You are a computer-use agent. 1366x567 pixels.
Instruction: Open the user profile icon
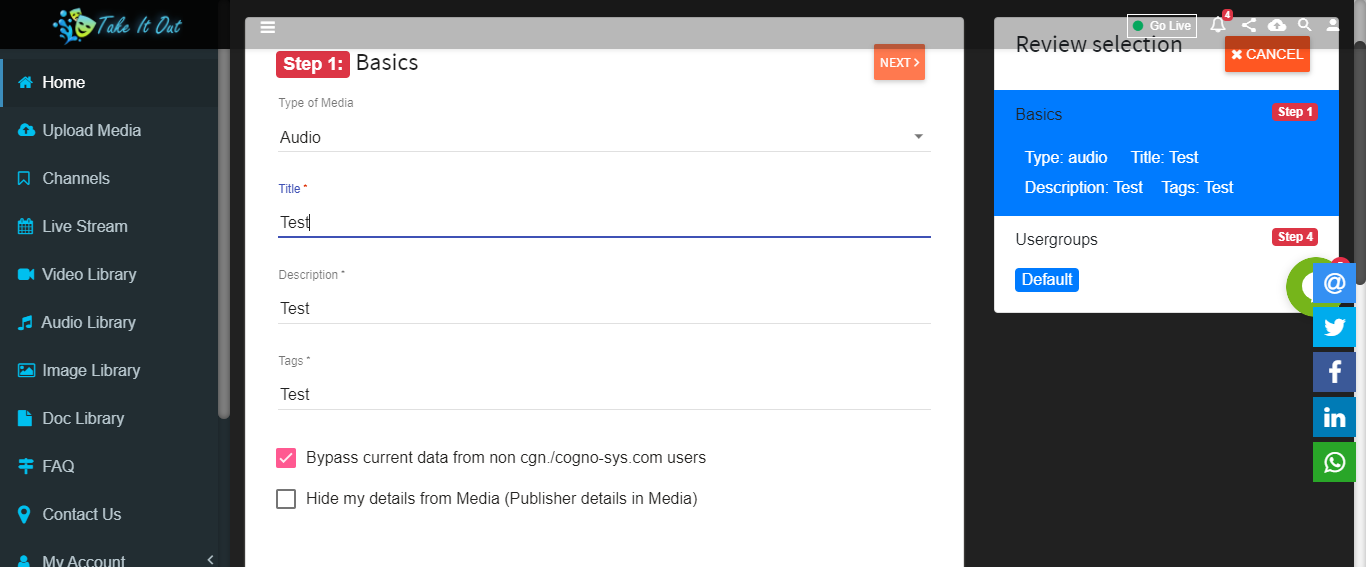coord(1333,25)
